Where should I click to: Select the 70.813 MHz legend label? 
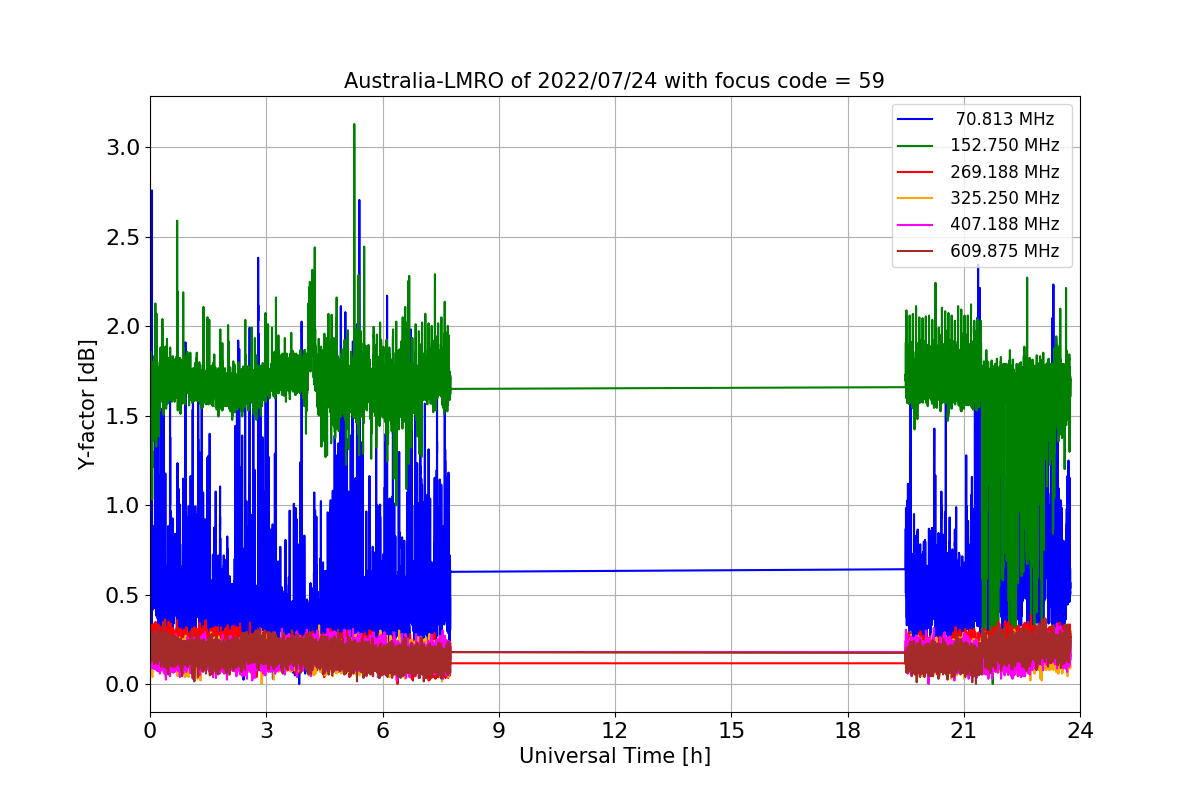tap(1005, 119)
